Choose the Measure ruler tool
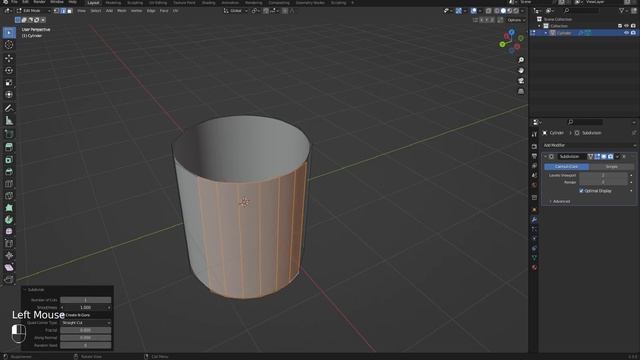 (9, 120)
